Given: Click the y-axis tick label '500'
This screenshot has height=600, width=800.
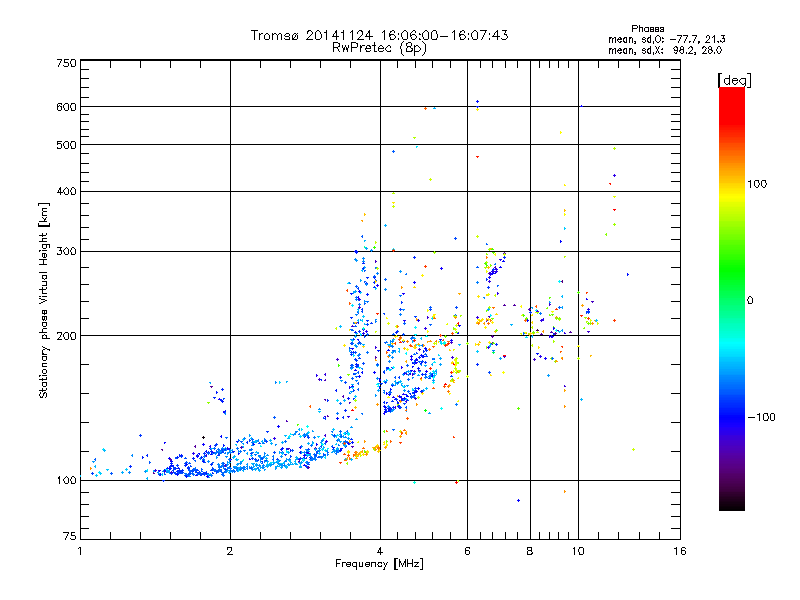Looking at the screenshot, I should [x=67, y=145].
